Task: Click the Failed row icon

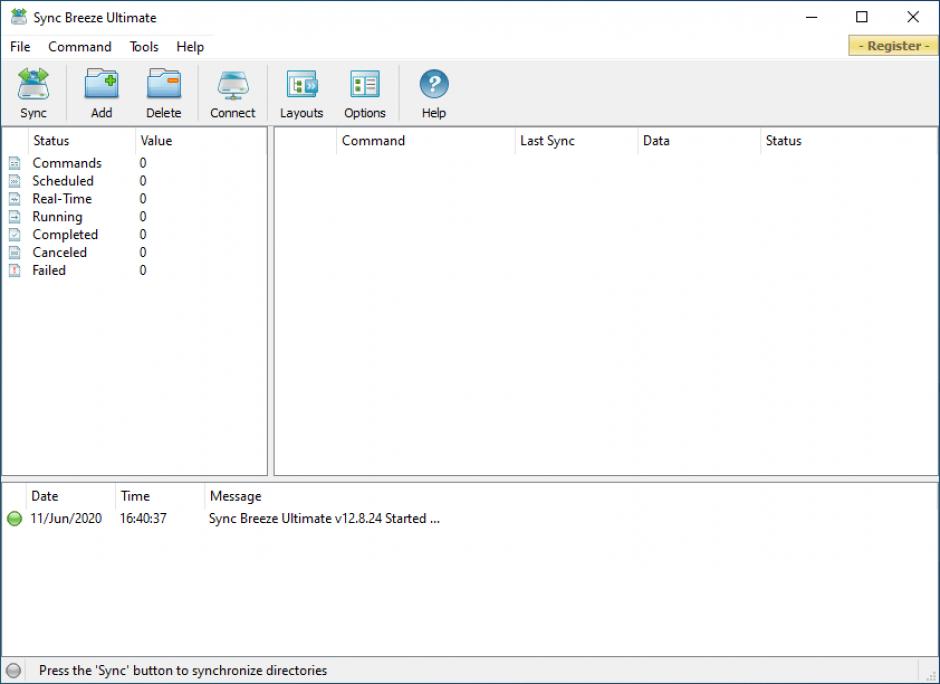Action: [x=15, y=271]
